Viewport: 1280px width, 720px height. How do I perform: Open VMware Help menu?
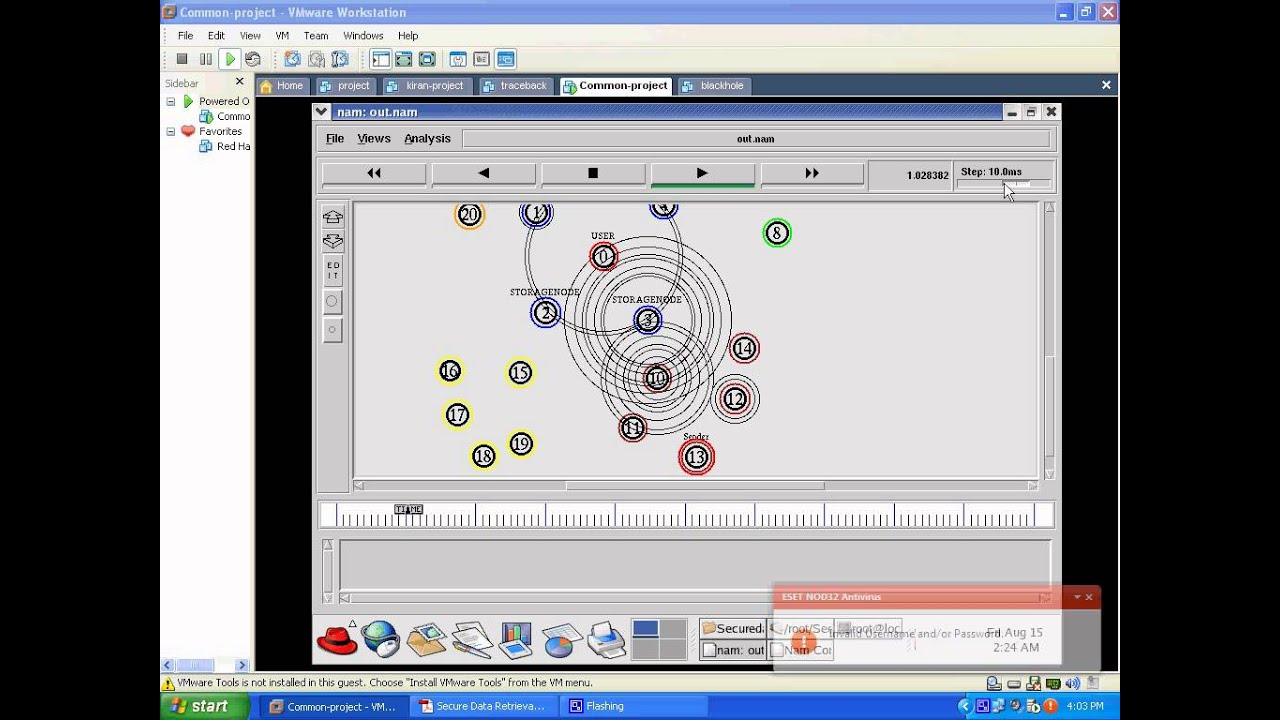[x=408, y=36]
